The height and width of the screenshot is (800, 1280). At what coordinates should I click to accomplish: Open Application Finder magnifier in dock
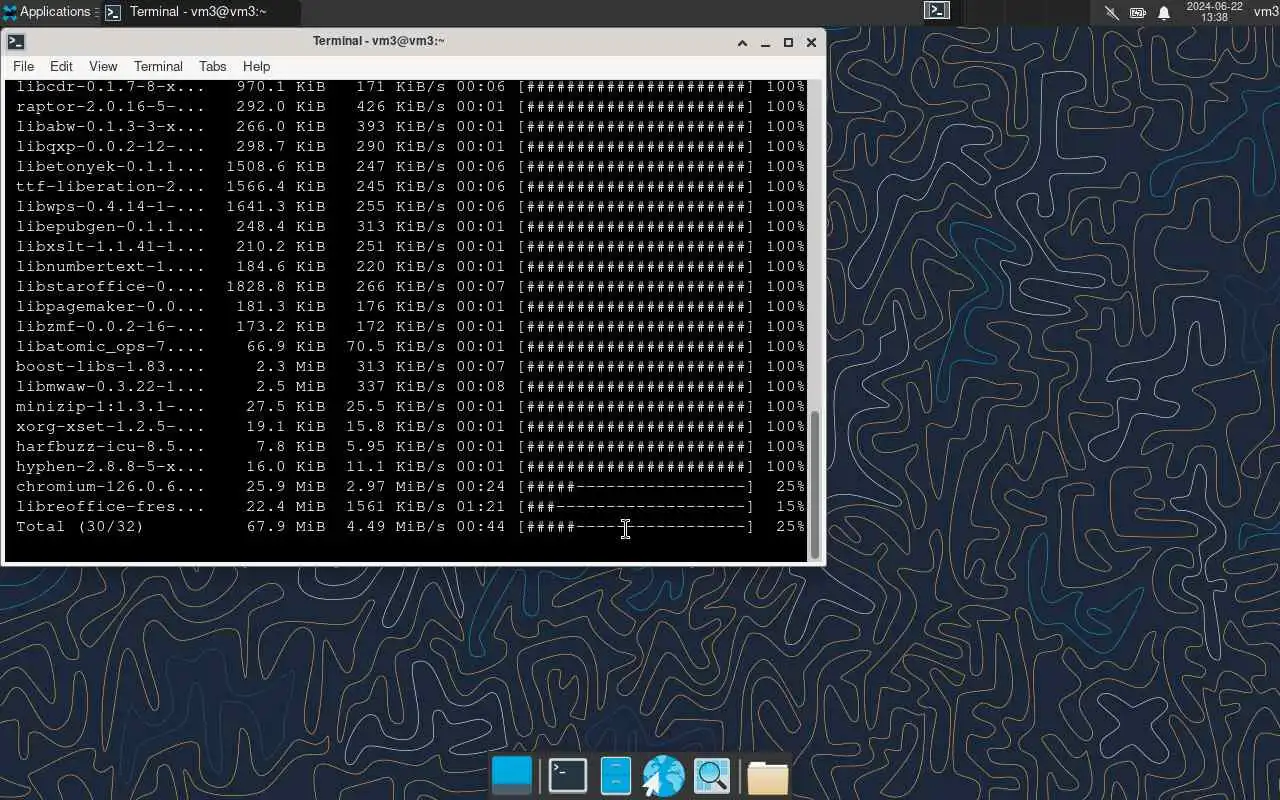[712, 776]
